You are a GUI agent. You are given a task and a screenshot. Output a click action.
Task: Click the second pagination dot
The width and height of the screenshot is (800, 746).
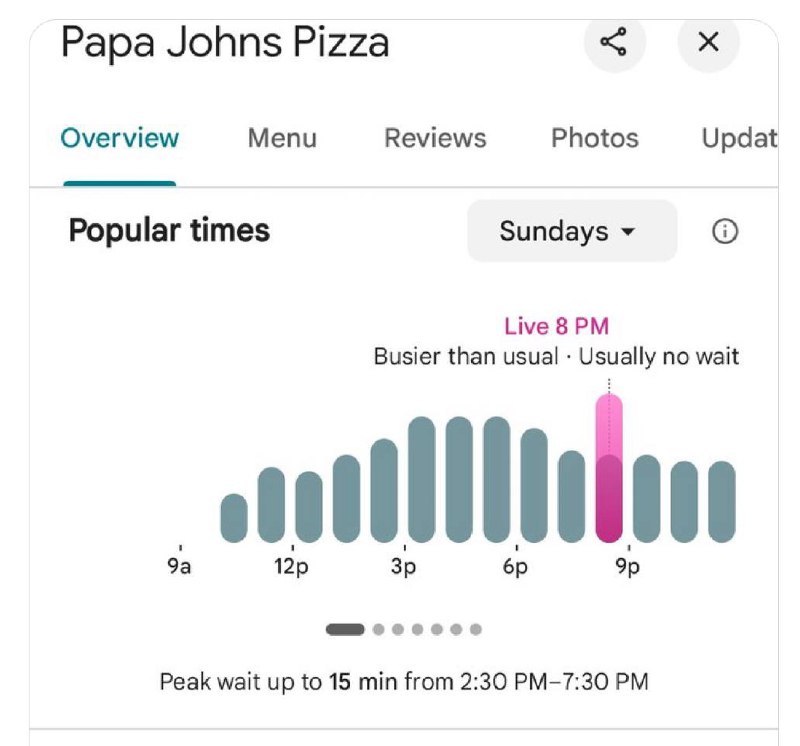coord(378,630)
